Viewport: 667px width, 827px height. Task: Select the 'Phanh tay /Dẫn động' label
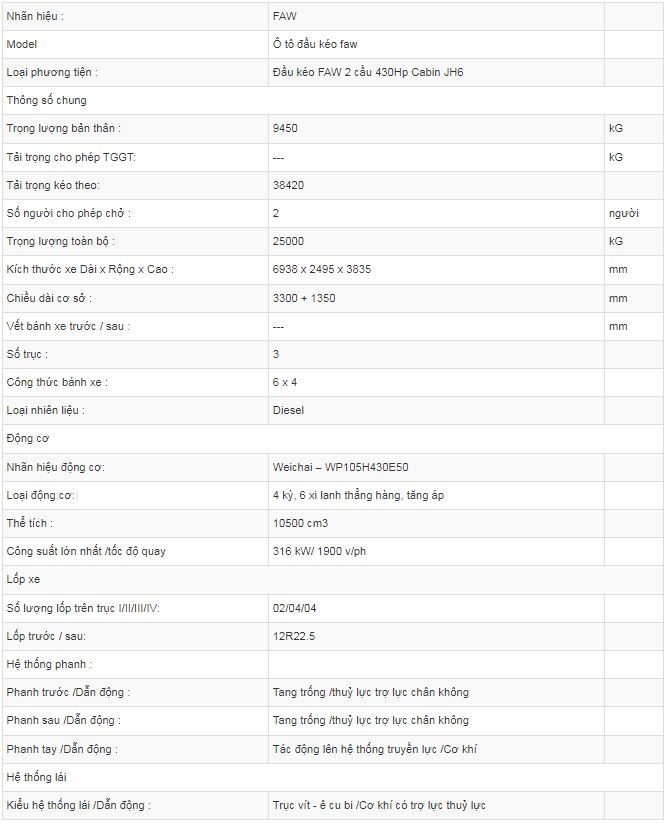pos(62,749)
